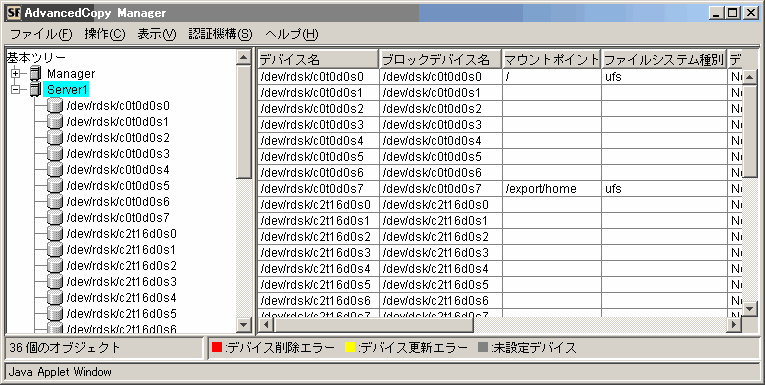Image resolution: width=765 pixels, height=385 pixels.
Task: Select ufs cell in /dev/rdsk/c0t0d0s0 row
Action: click(664, 77)
